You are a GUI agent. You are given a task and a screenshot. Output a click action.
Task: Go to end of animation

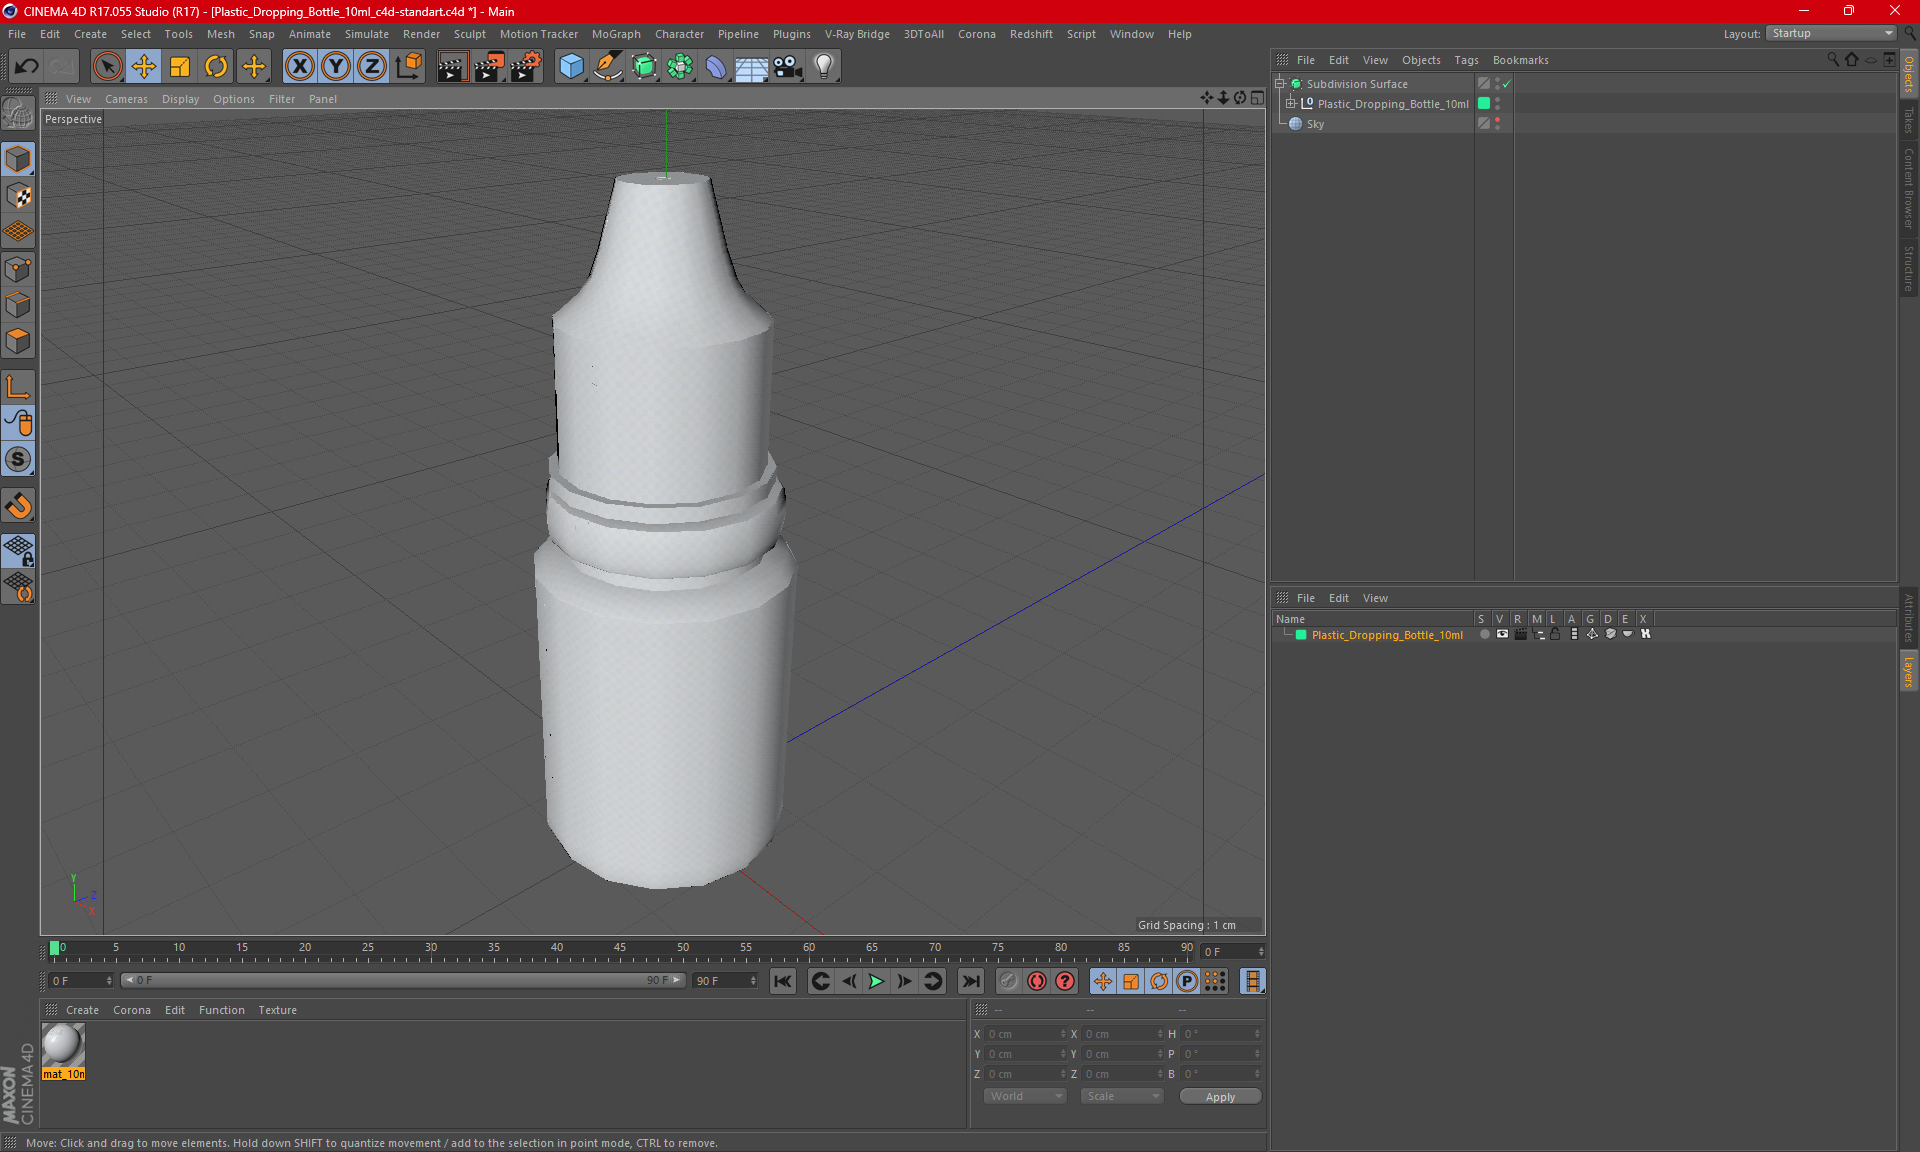coord(970,981)
